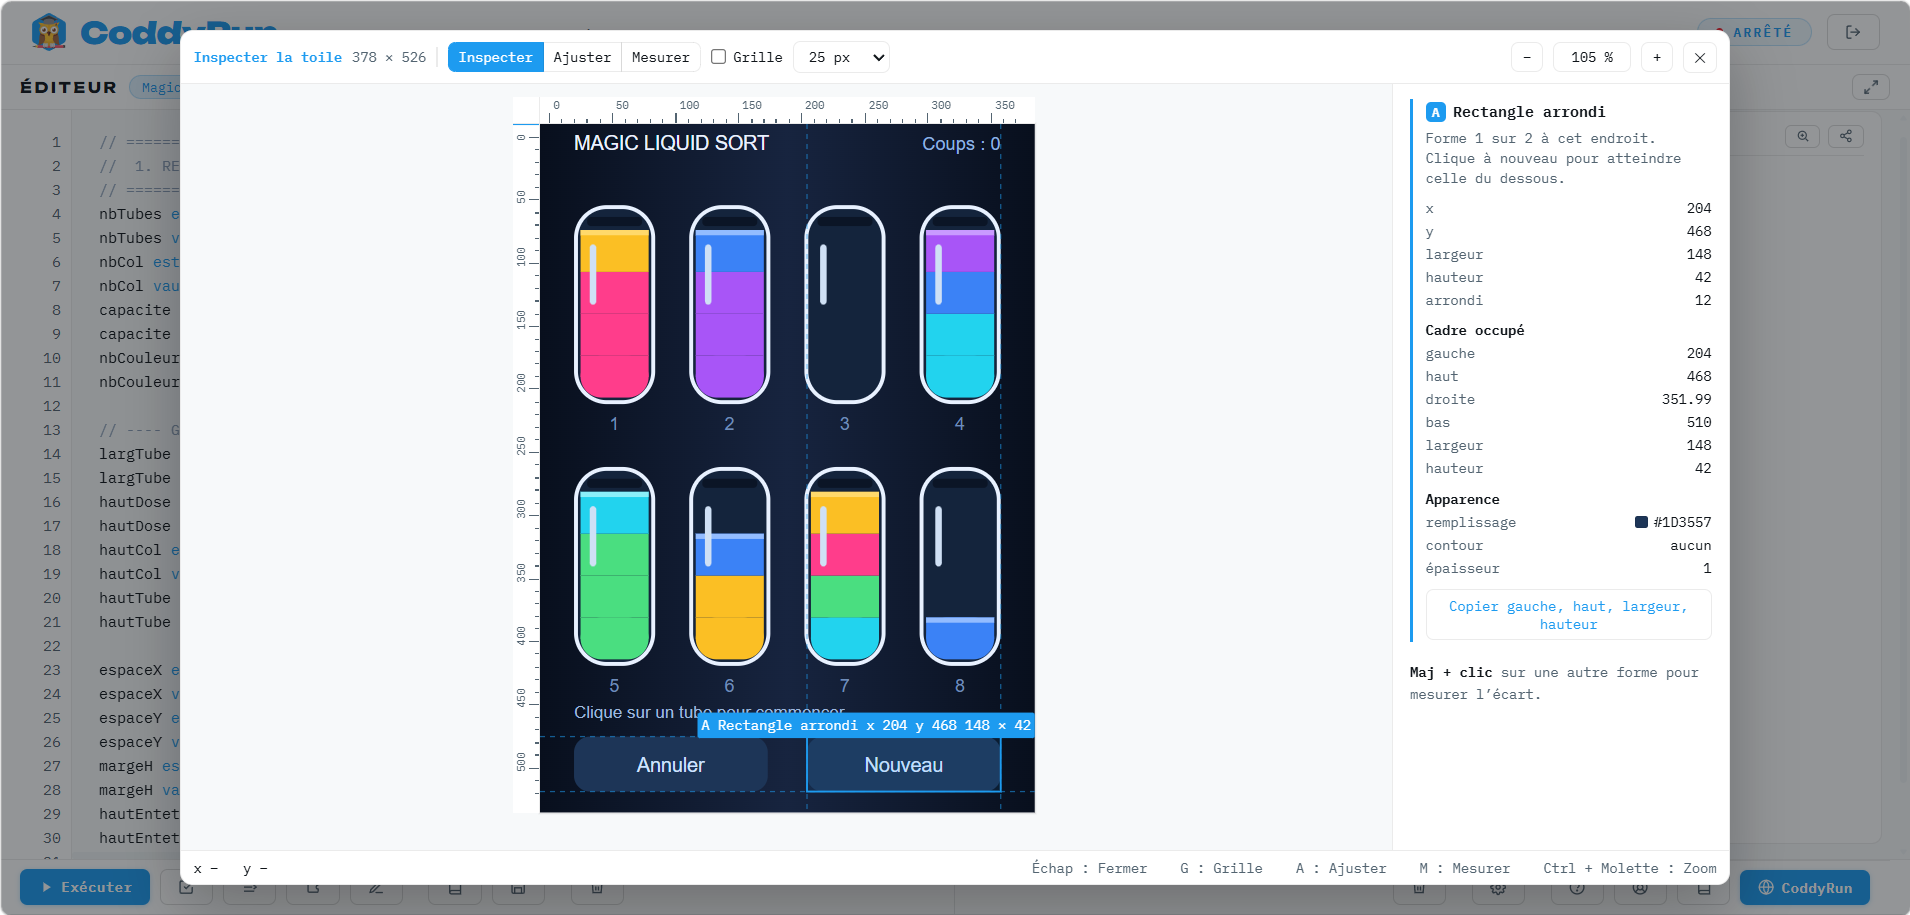Screen dimensions: 1910x915
Task: Click the droite value 351.99
Action: 1686,399
